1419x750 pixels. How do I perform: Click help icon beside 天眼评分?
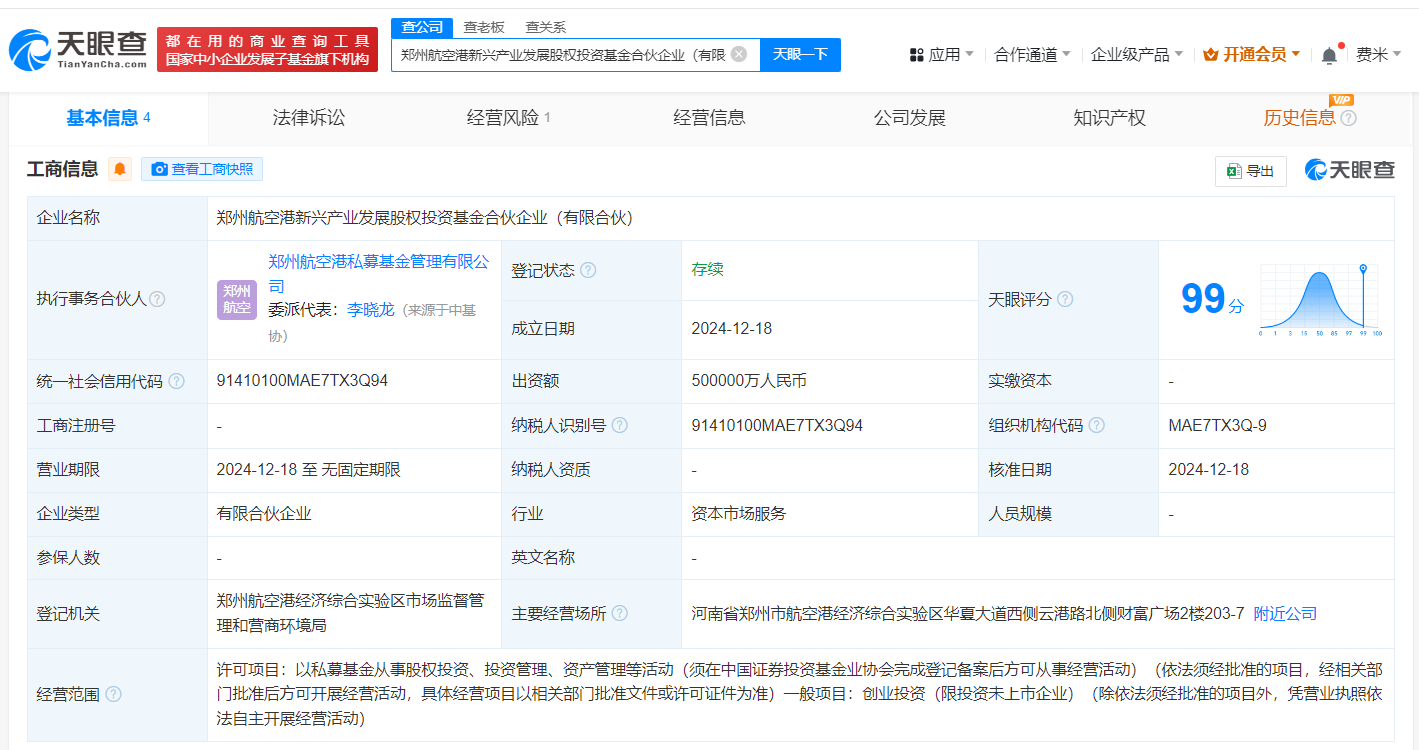(x=1065, y=299)
